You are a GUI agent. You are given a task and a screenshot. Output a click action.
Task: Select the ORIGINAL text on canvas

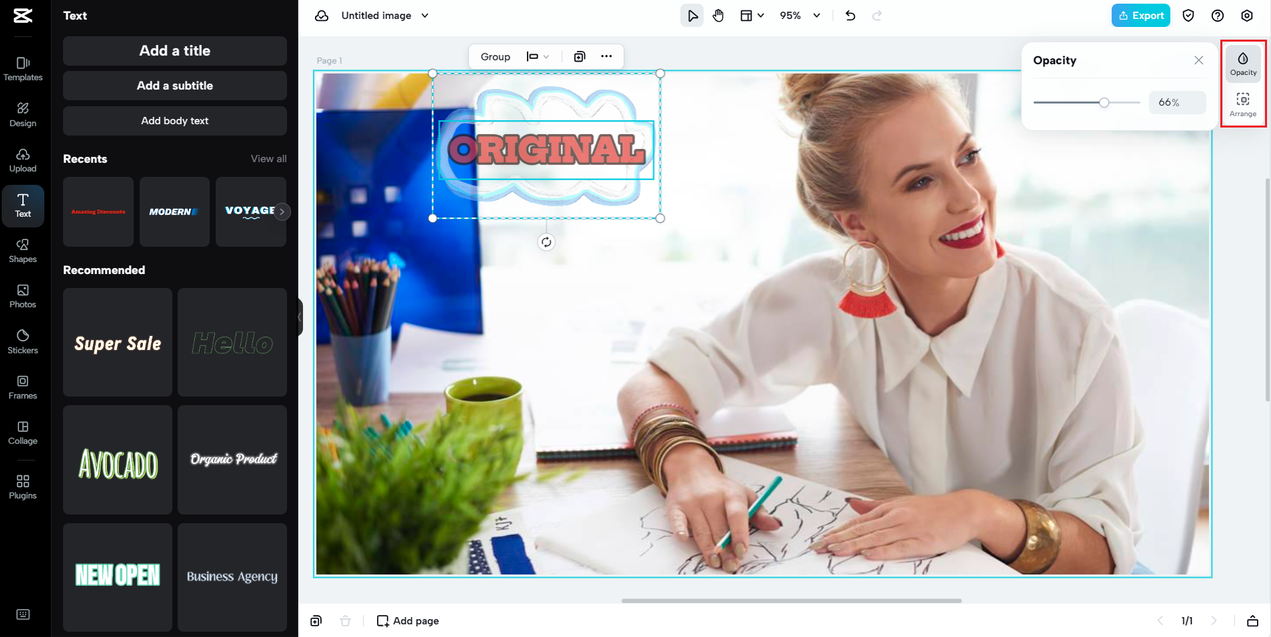[x=546, y=150]
